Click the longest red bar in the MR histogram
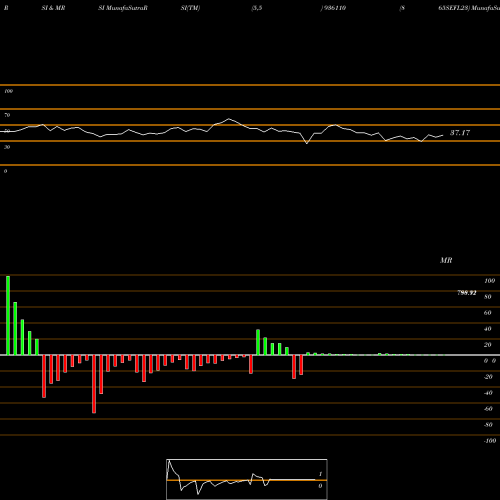This screenshot has width=500, height=500. click(x=94, y=384)
